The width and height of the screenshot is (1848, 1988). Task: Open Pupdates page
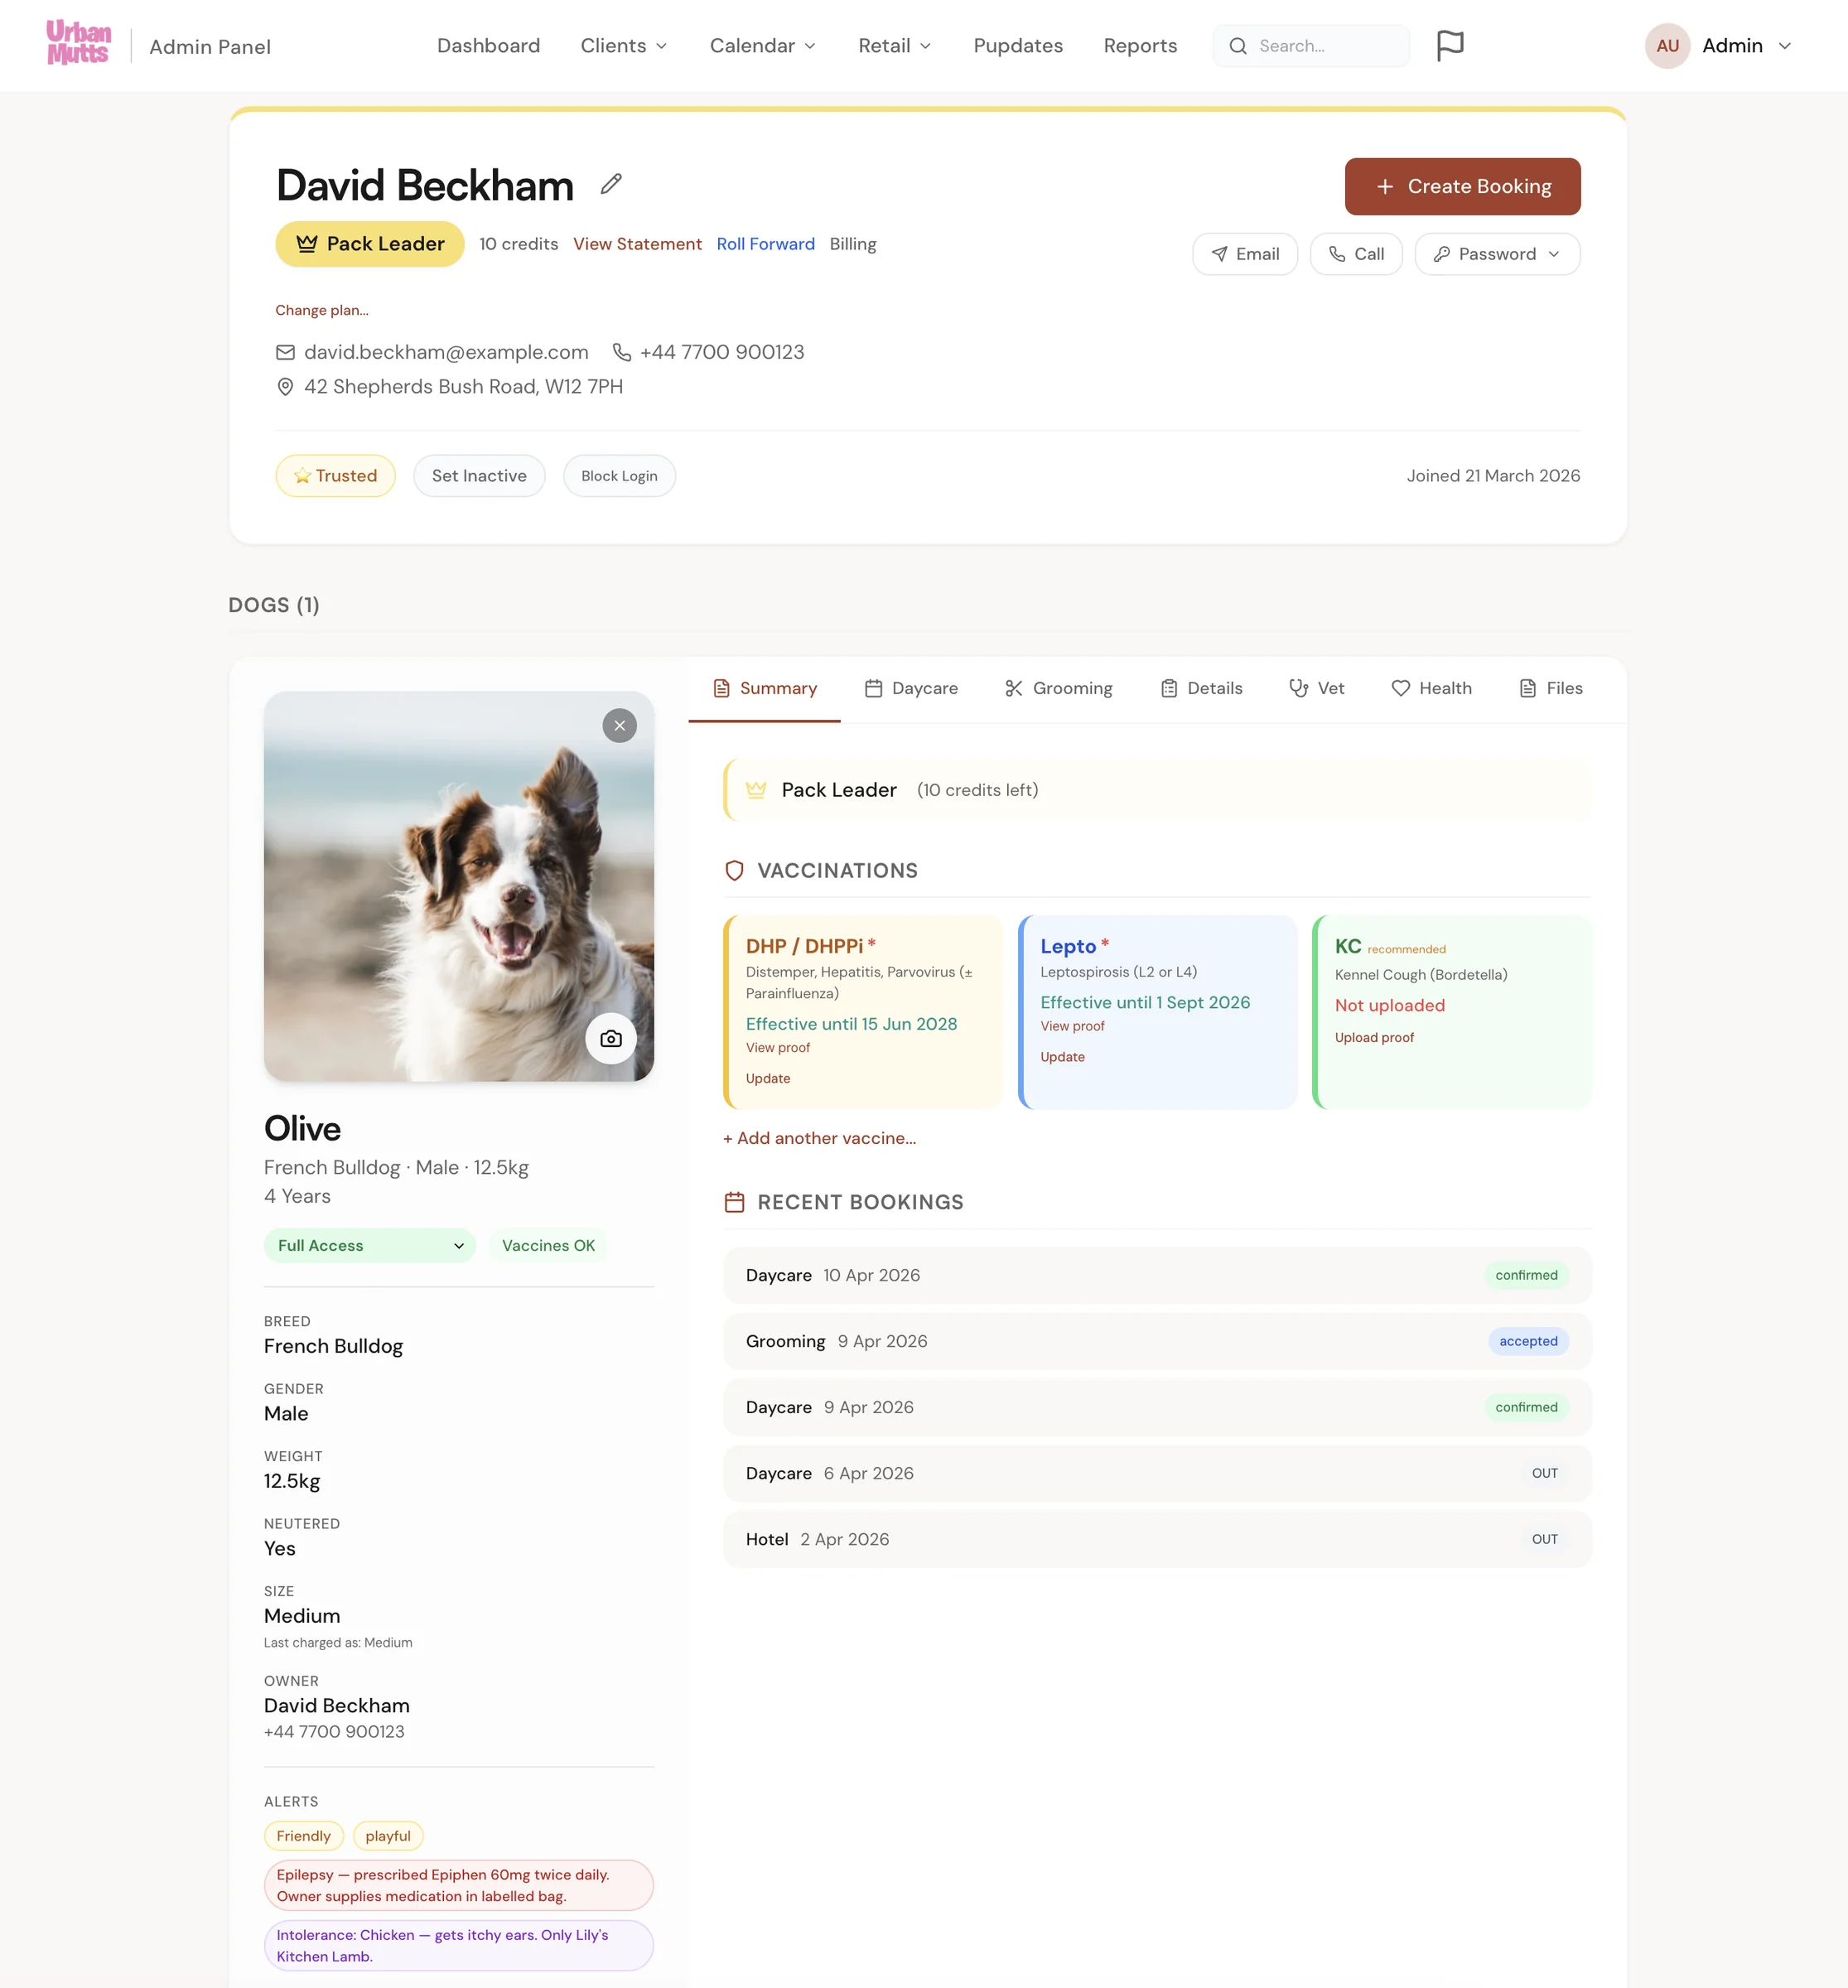pyautogui.click(x=1018, y=46)
